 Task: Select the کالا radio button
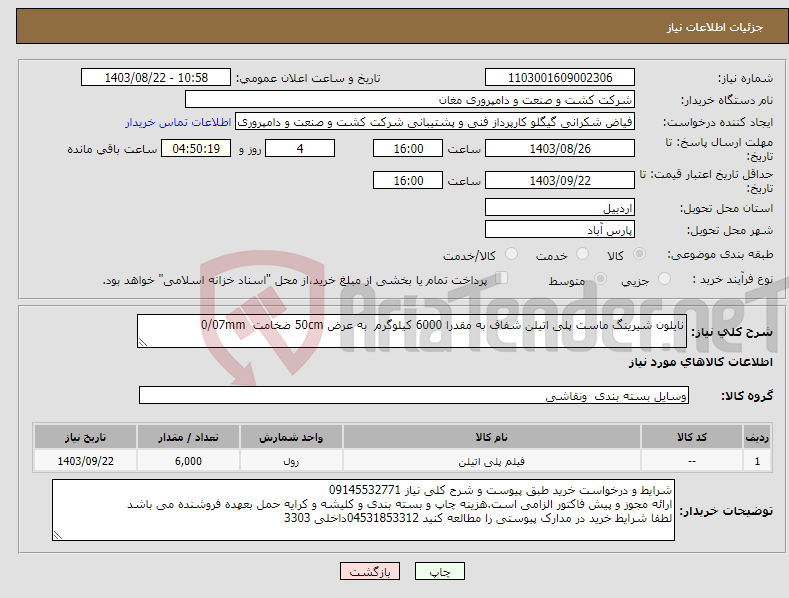(639, 254)
